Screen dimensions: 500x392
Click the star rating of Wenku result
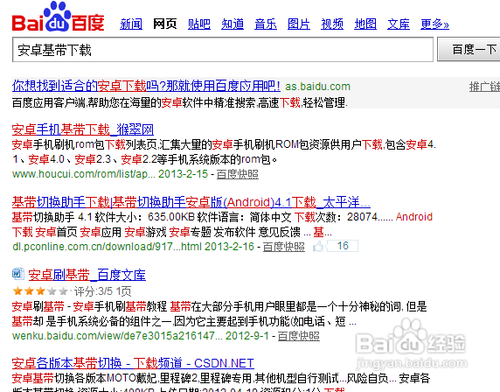coord(40,291)
